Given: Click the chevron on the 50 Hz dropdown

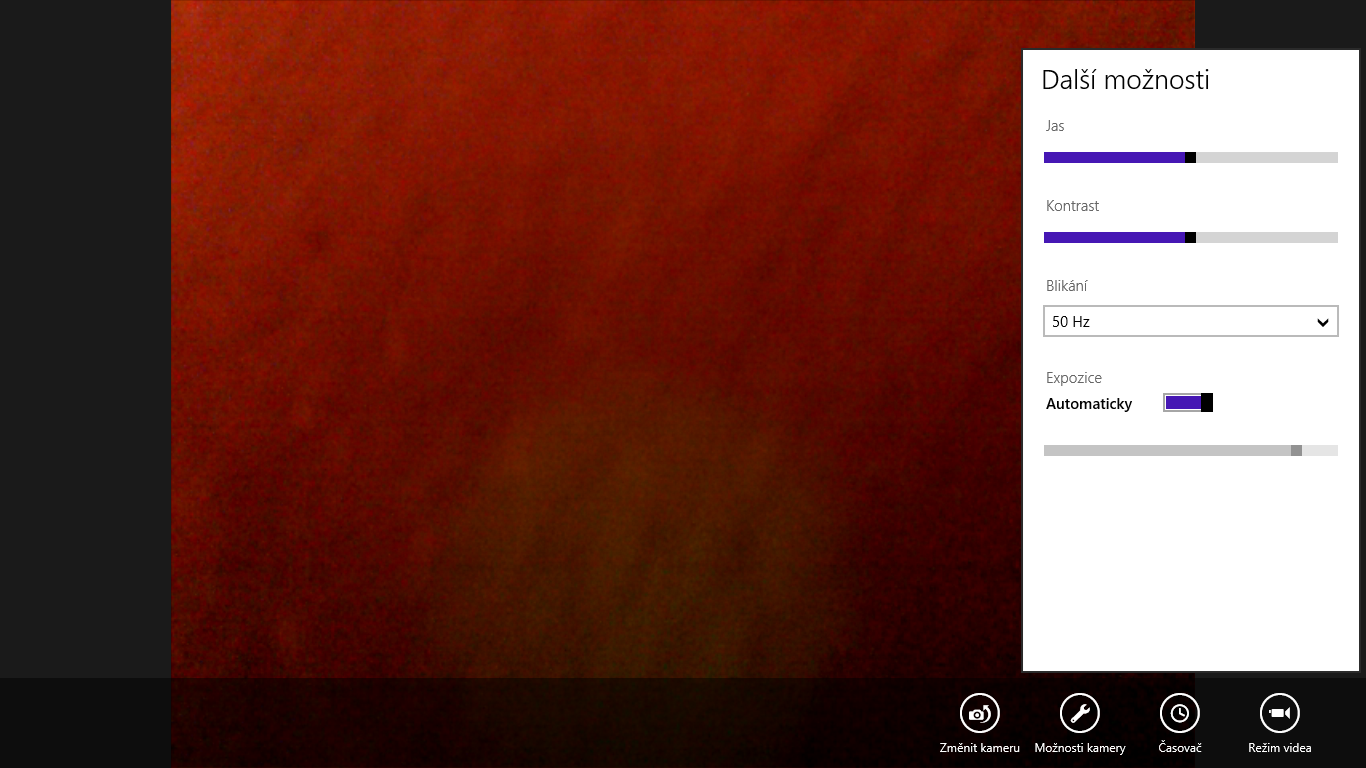Looking at the screenshot, I should click(x=1323, y=321).
